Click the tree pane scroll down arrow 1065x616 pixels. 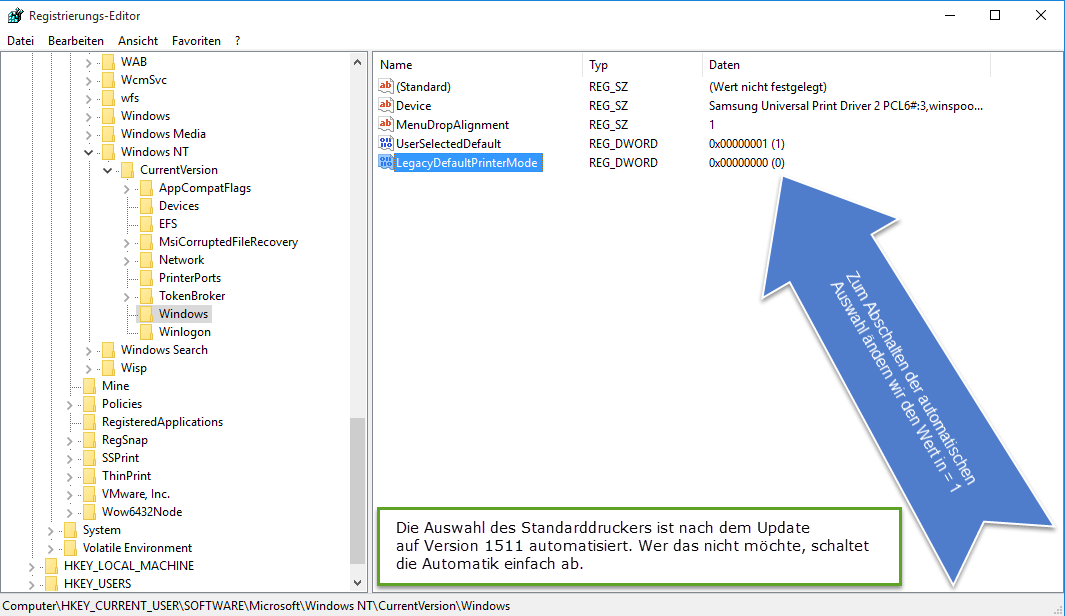pos(359,583)
